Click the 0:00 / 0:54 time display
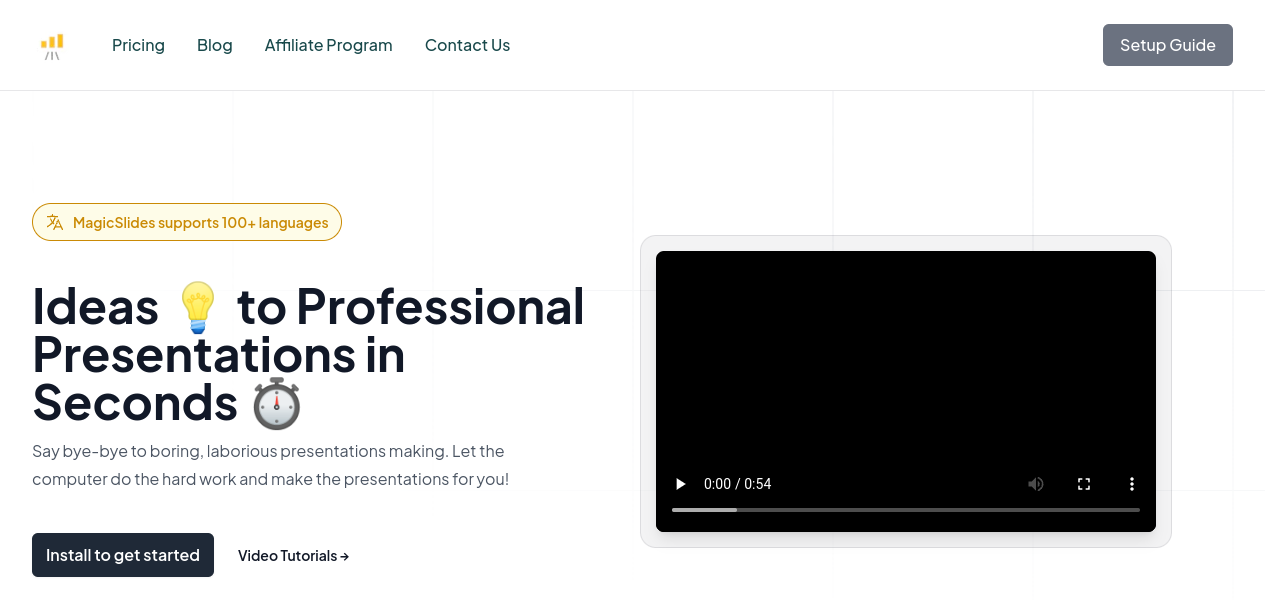The height and width of the screenshot is (600, 1280). 737,484
